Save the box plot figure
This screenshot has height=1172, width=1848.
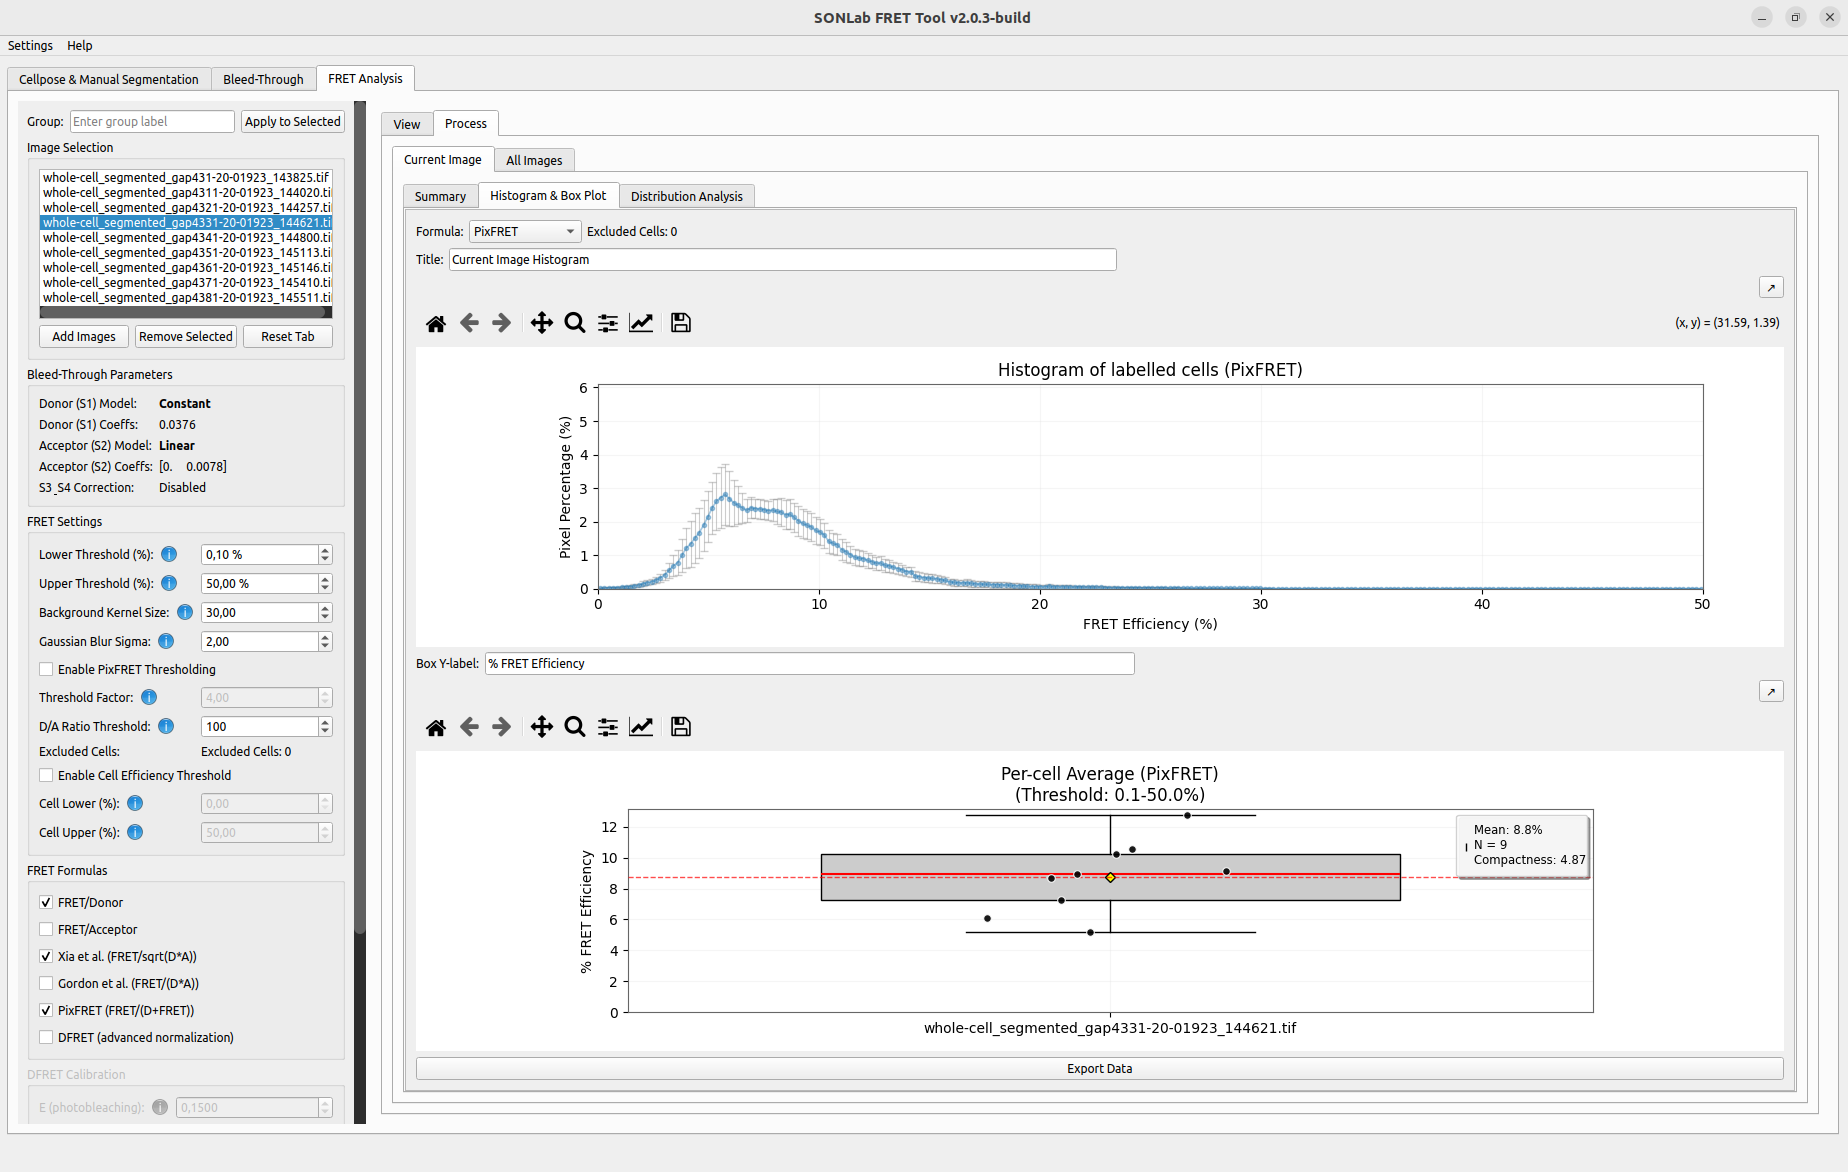pyautogui.click(x=681, y=727)
